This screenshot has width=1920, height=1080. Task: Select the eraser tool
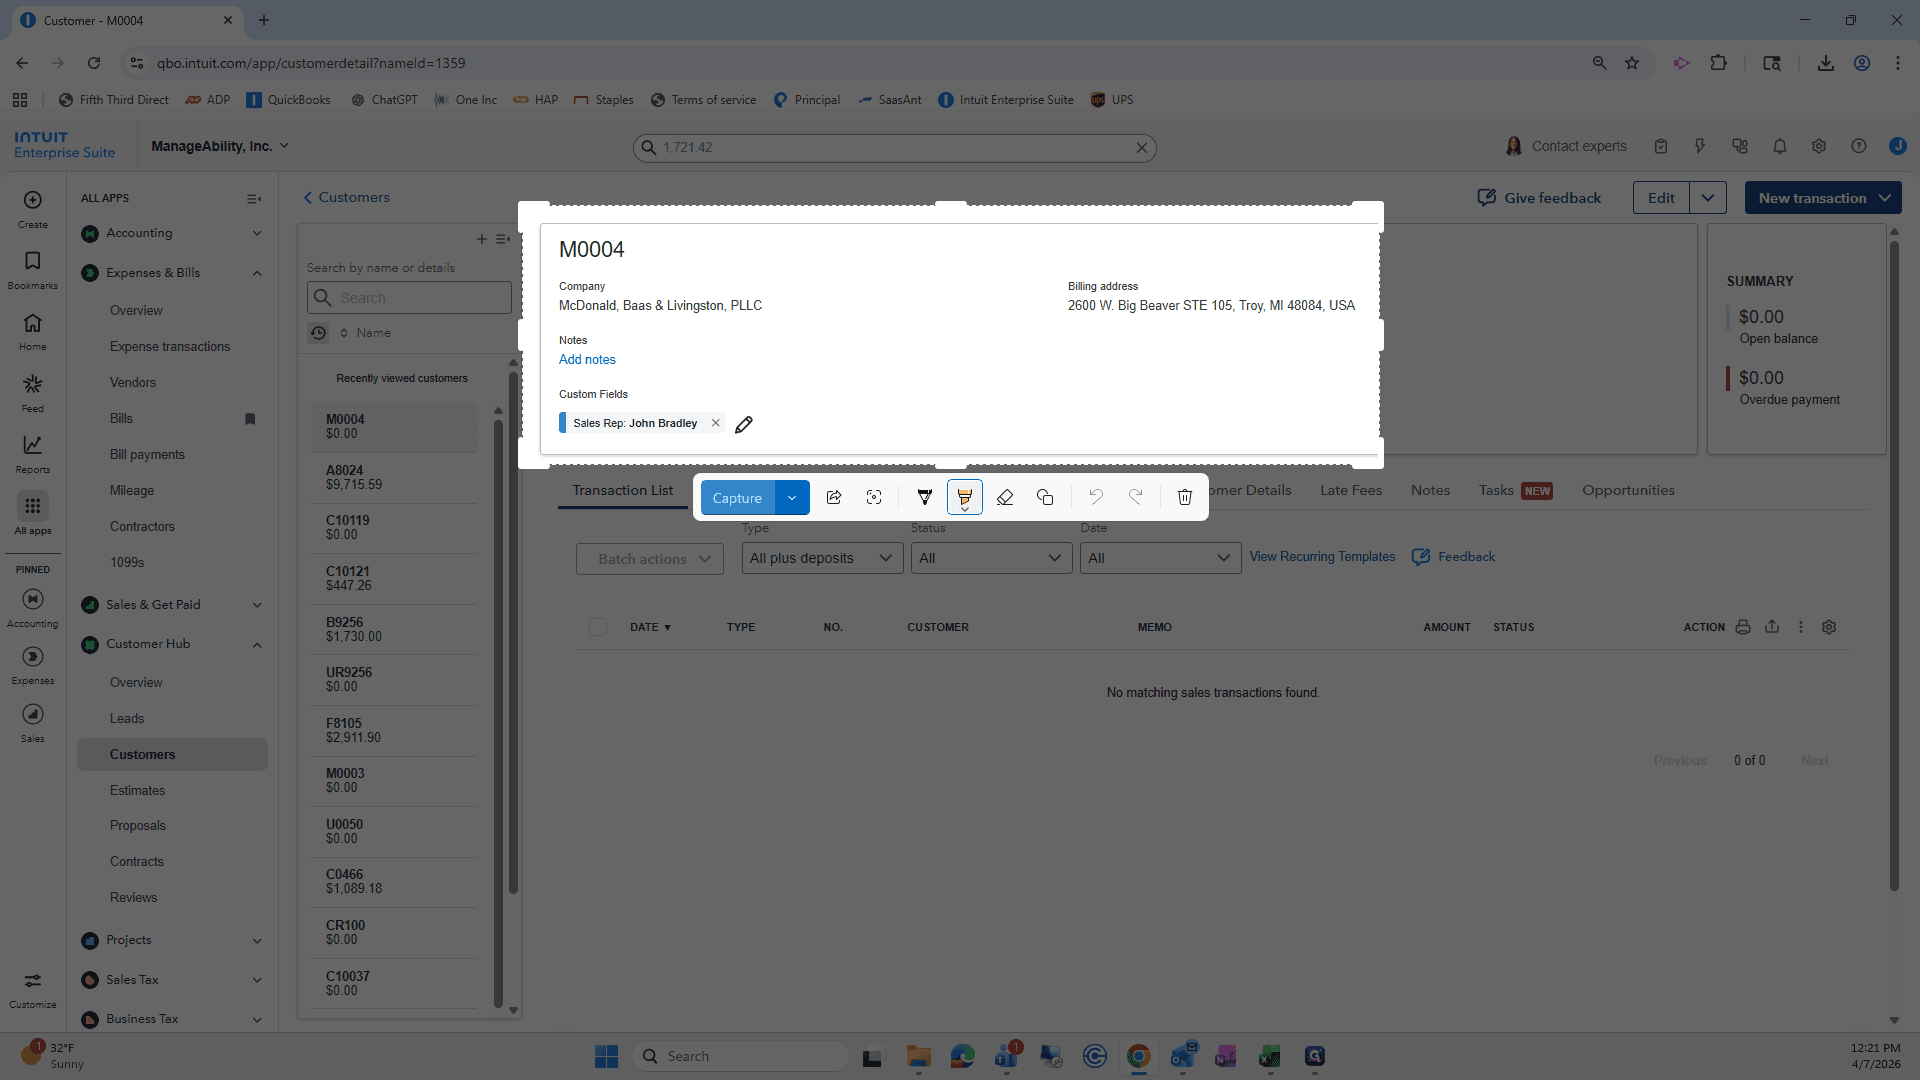point(1005,497)
